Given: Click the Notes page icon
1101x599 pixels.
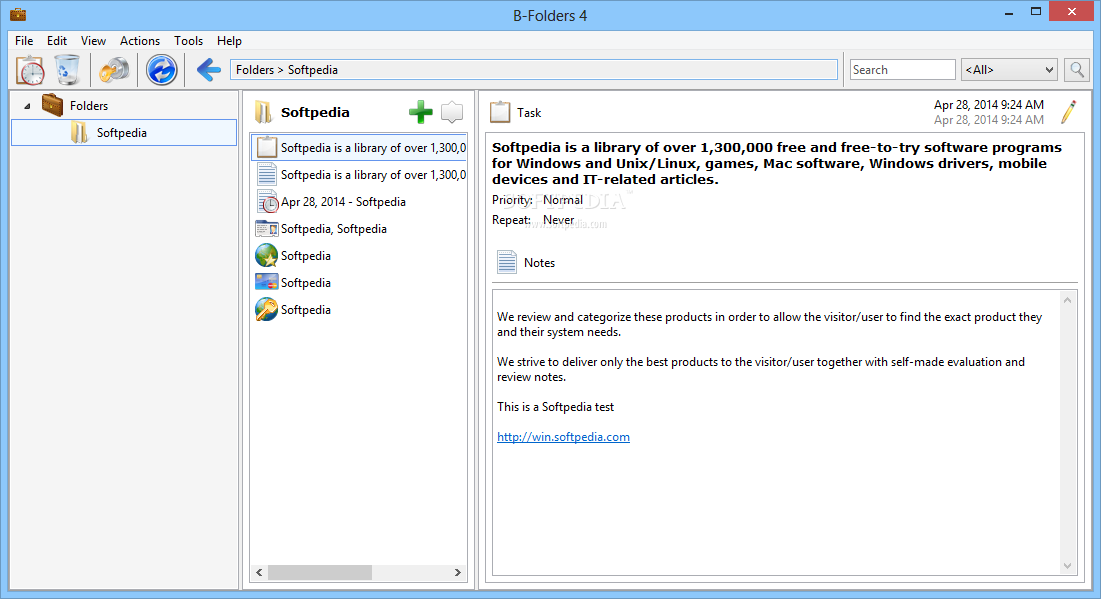Looking at the screenshot, I should [x=506, y=262].
